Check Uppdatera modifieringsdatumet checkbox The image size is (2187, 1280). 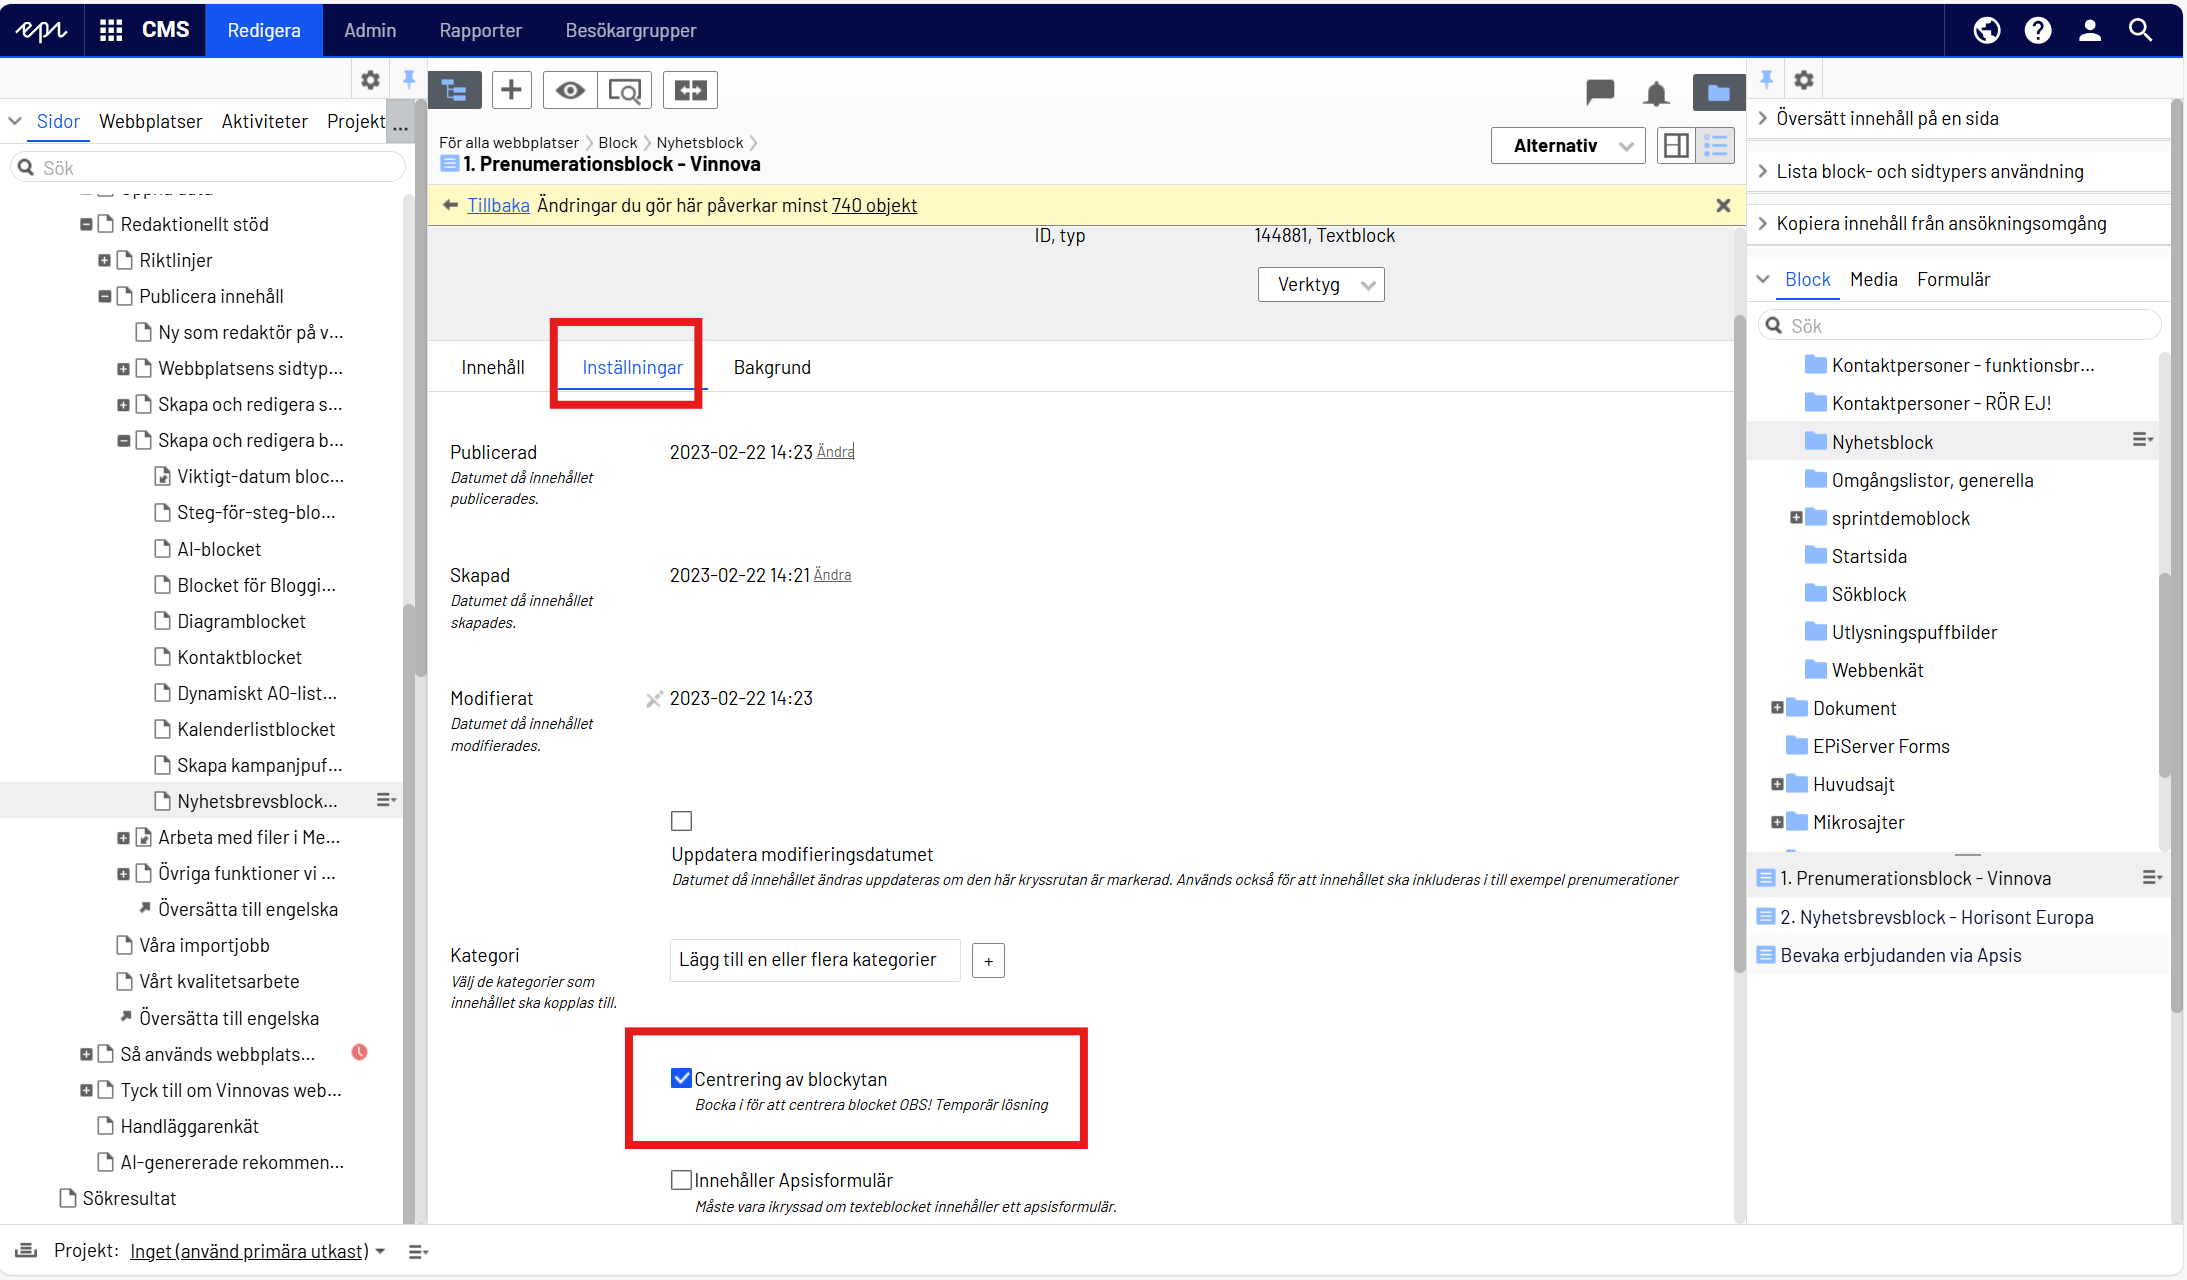tap(681, 821)
